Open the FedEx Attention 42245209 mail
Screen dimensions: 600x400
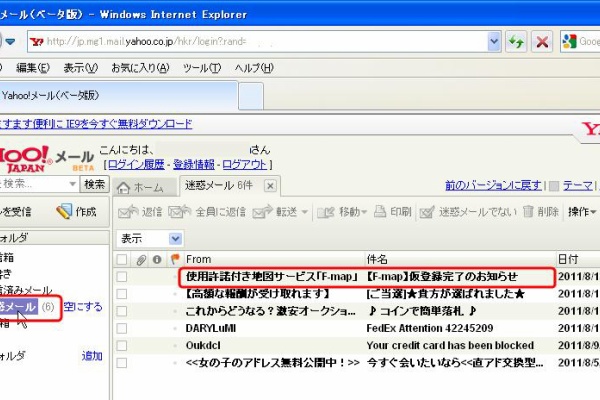(x=430, y=328)
